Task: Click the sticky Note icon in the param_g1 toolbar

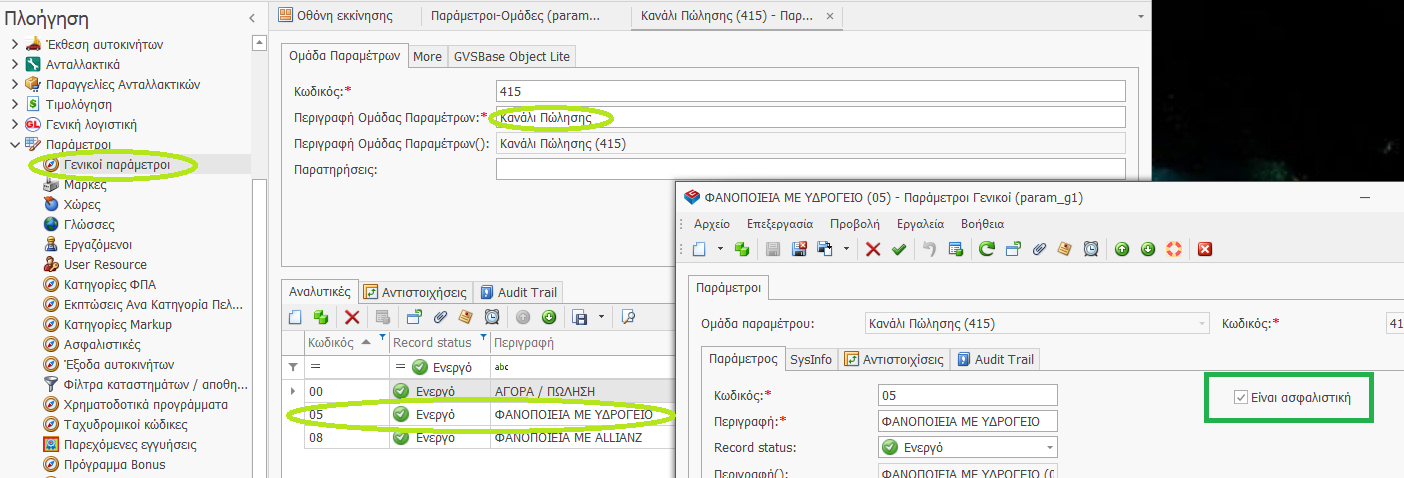Action: click(1065, 249)
